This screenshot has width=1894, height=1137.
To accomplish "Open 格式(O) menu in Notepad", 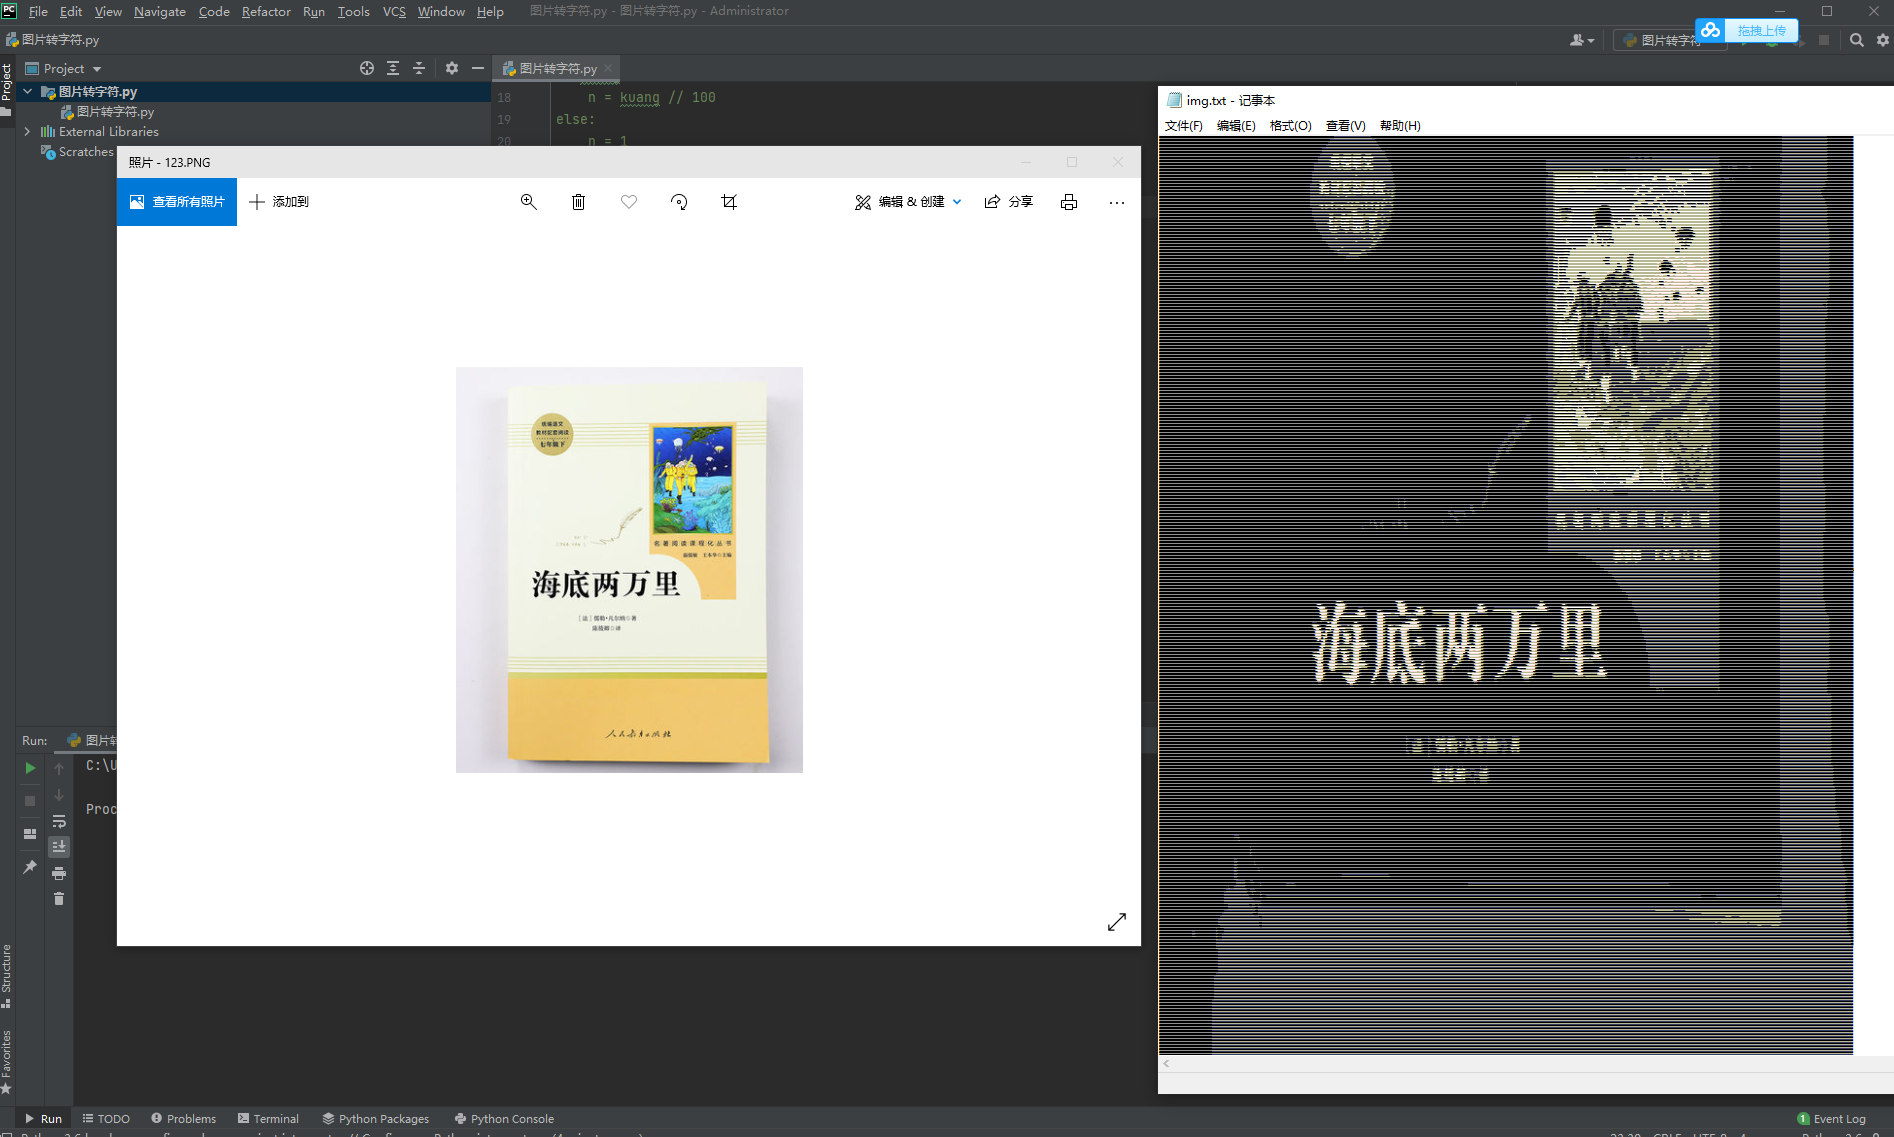I will (1290, 125).
